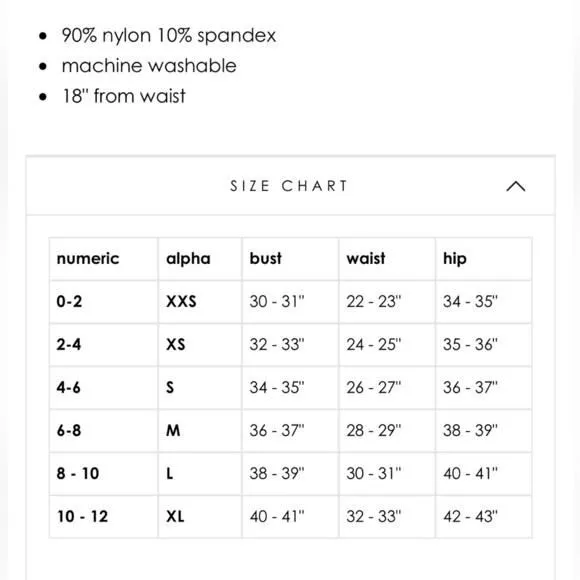Collapse the Size Chart chevron arrow
Screen dimensions: 580x580
point(516,186)
